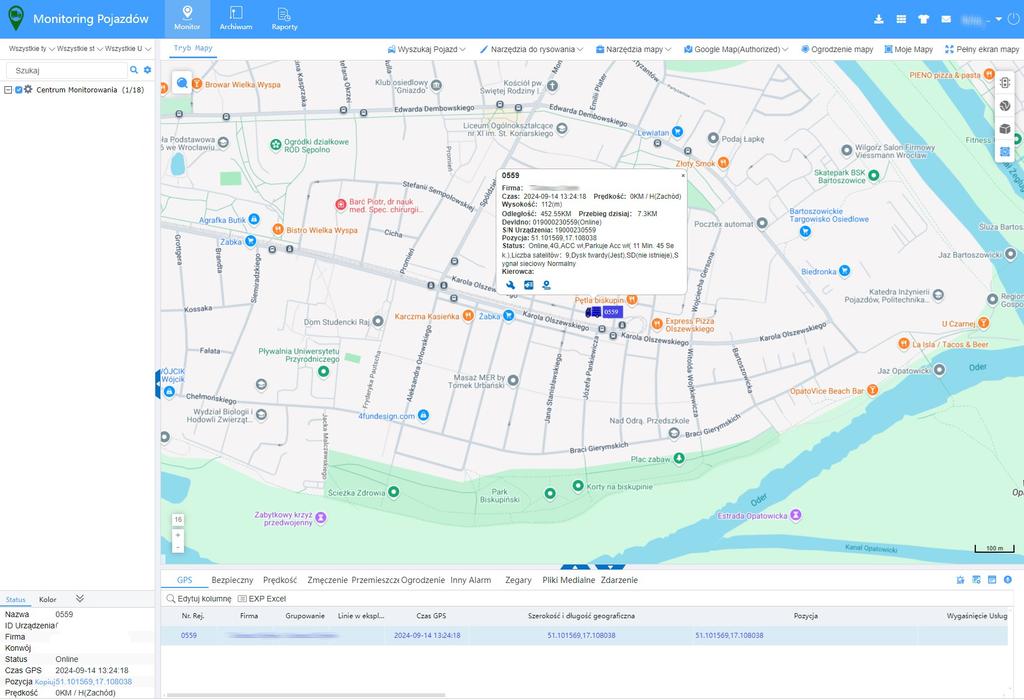Expand Narzędzia do rysowania menu
The height and width of the screenshot is (700, 1024).
point(531,49)
